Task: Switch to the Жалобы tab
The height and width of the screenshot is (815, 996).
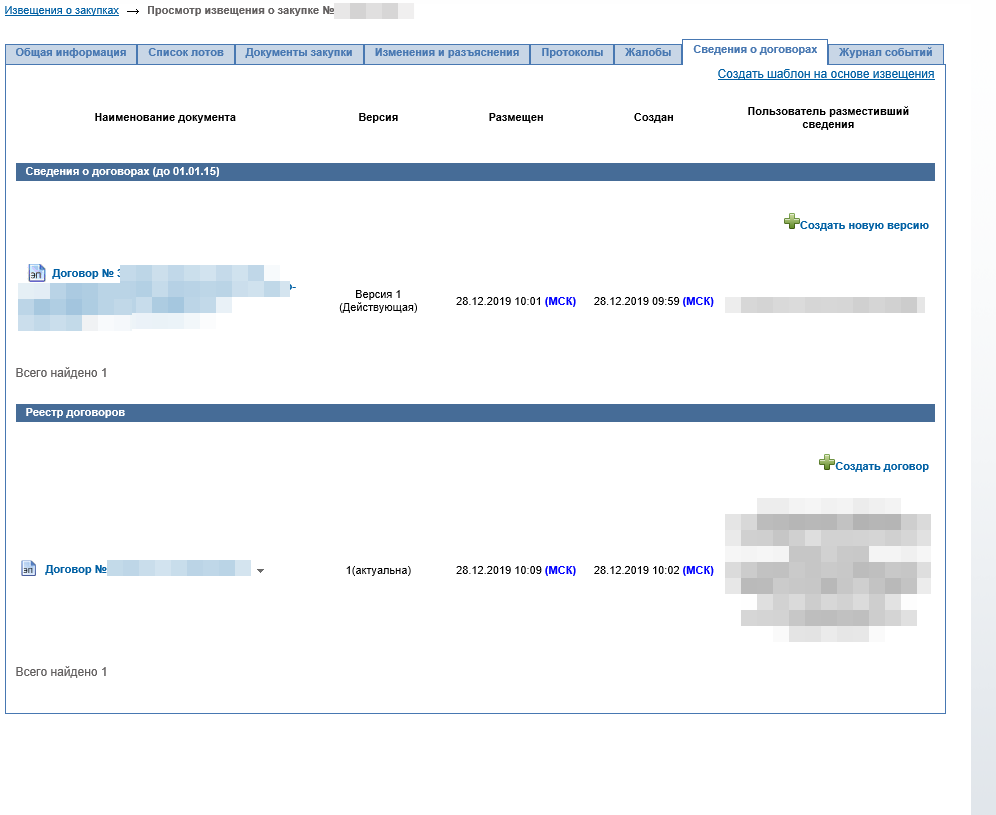Action: point(648,53)
